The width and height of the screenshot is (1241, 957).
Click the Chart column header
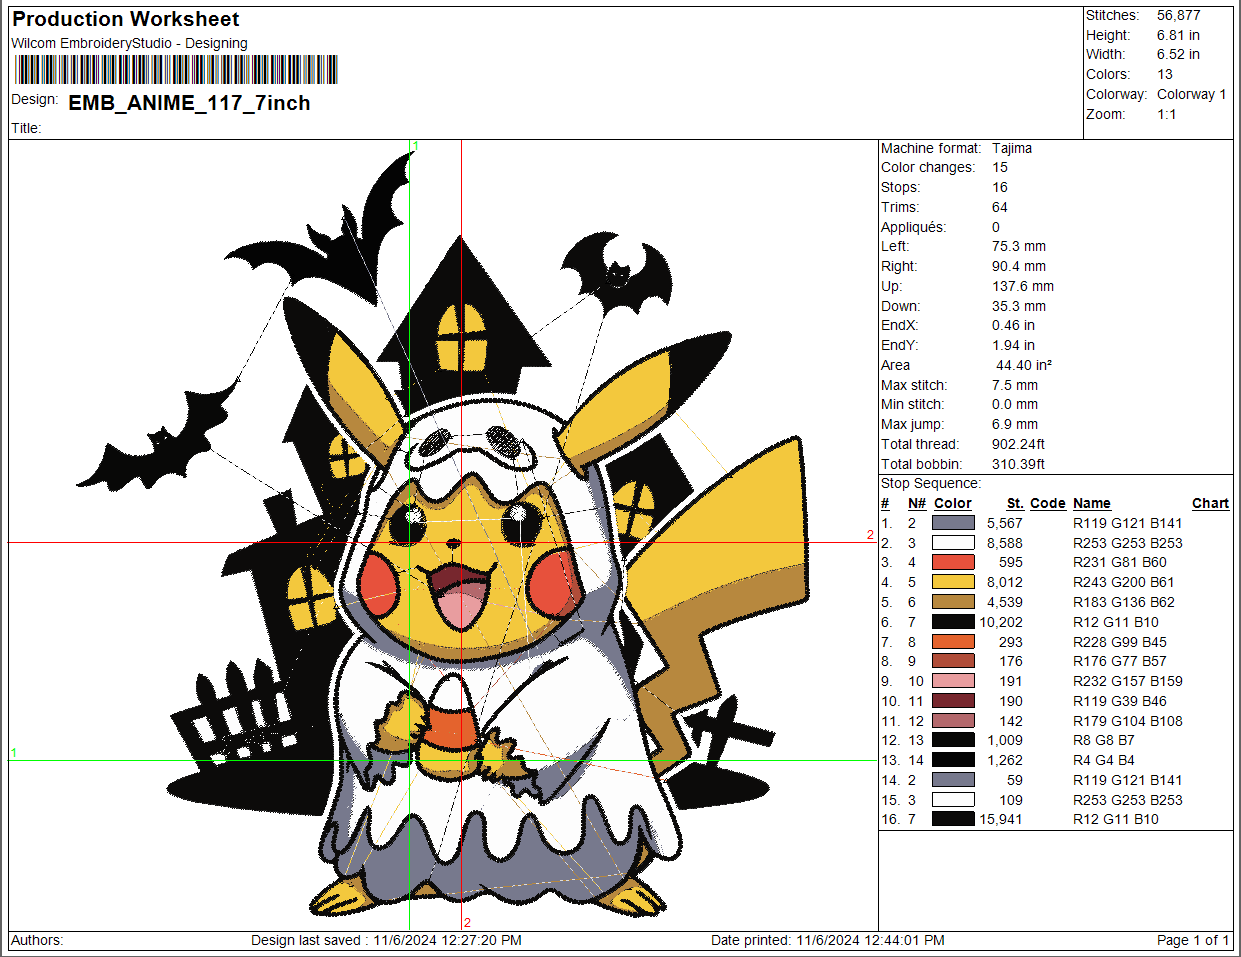point(1210,503)
